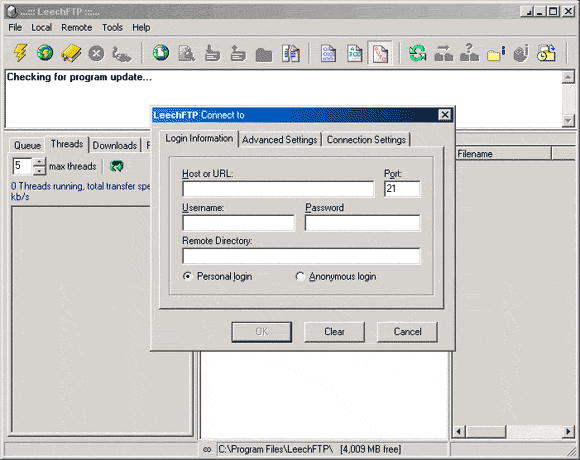
Task: Click the download arrow-down drive icon
Action: tap(212, 54)
